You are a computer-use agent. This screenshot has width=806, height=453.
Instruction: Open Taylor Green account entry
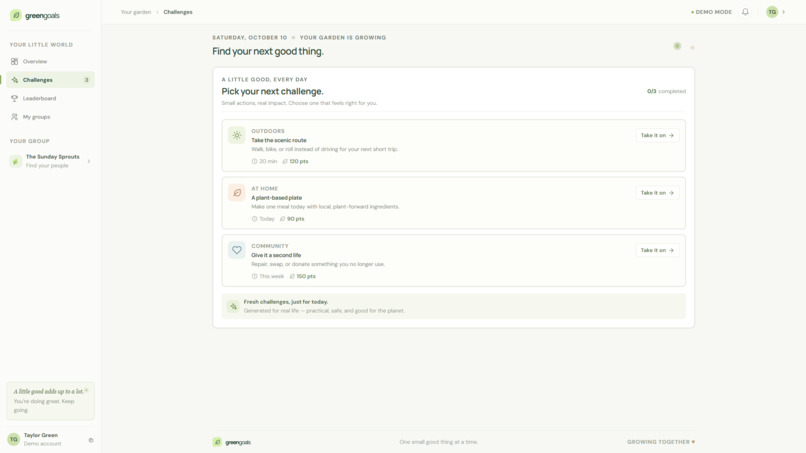click(x=50, y=439)
